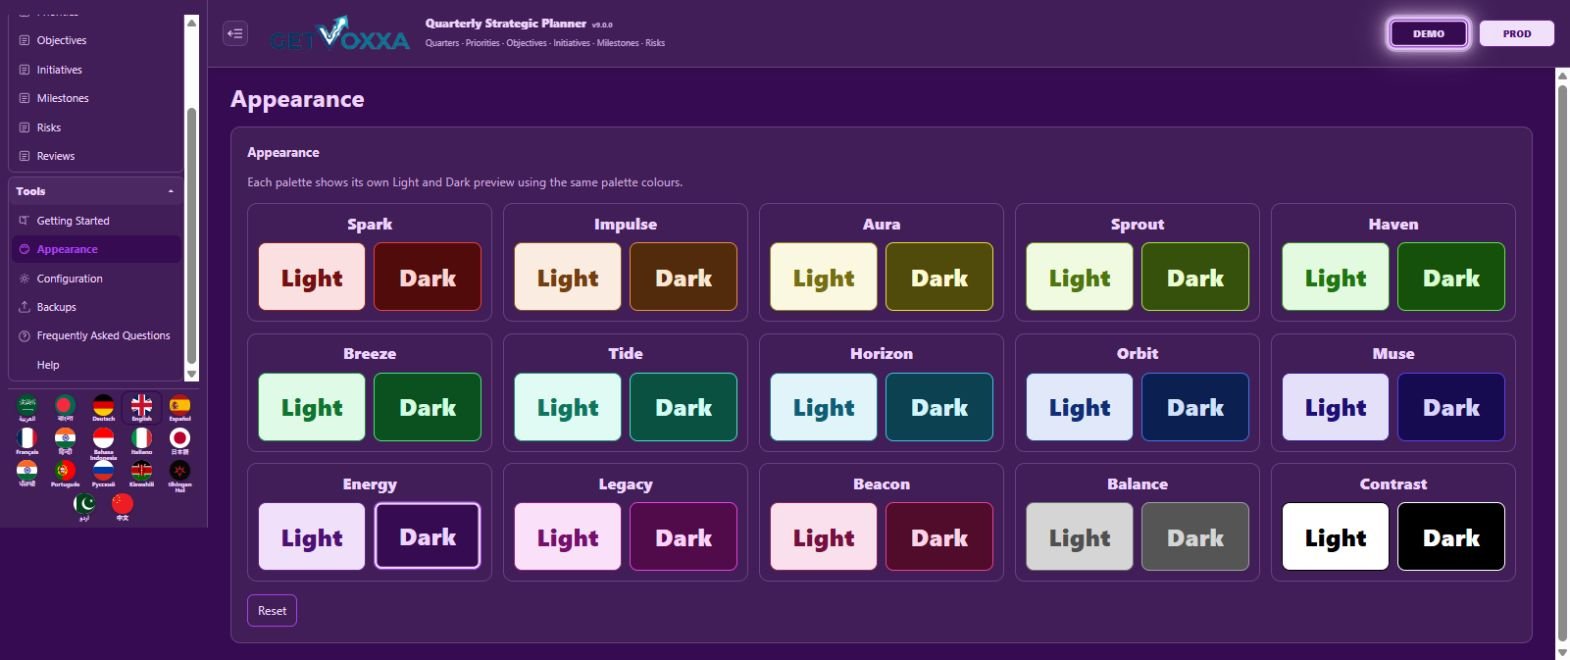This screenshot has width=1570, height=660.
Task: Collapse the Tools section arrow
Action: click(x=171, y=191)
